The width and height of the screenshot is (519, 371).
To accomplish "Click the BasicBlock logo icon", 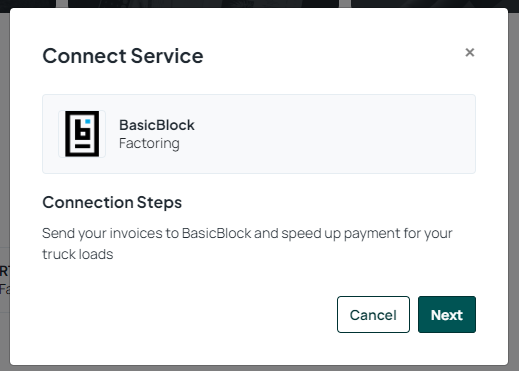I will 82,134.
